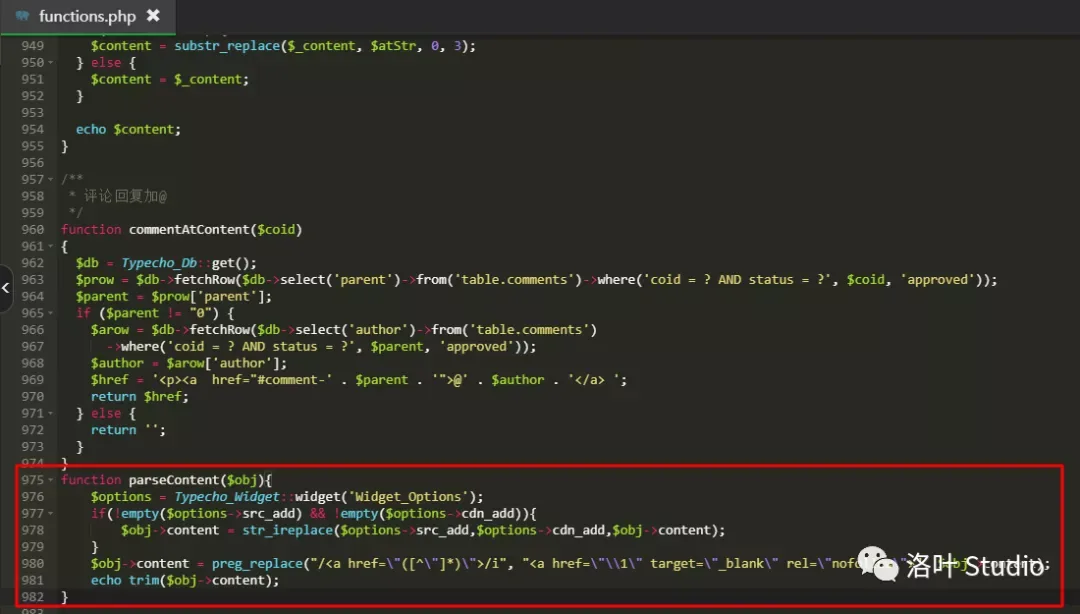Select the functions.php tab
Screen dimensions: 1080x614
point(87,16)
